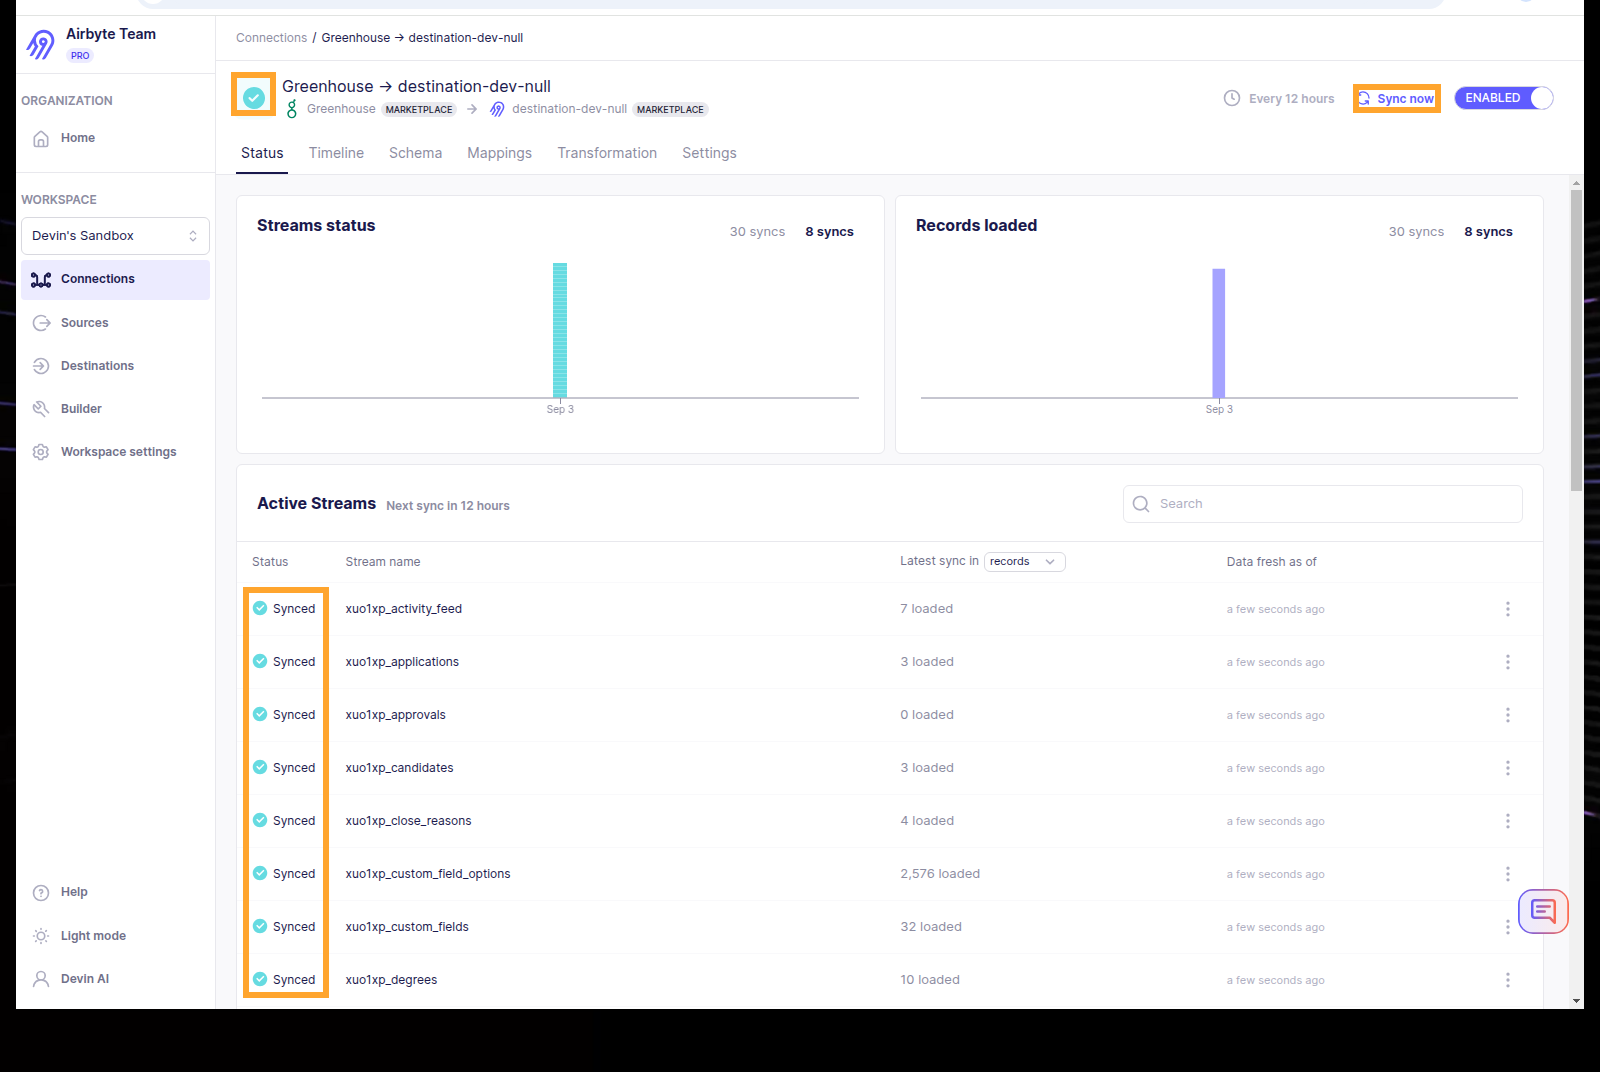Select the xuo1xp_close_reasons stream name
This screenshot has width=1600, height=1072.
[x=408, y=821]
